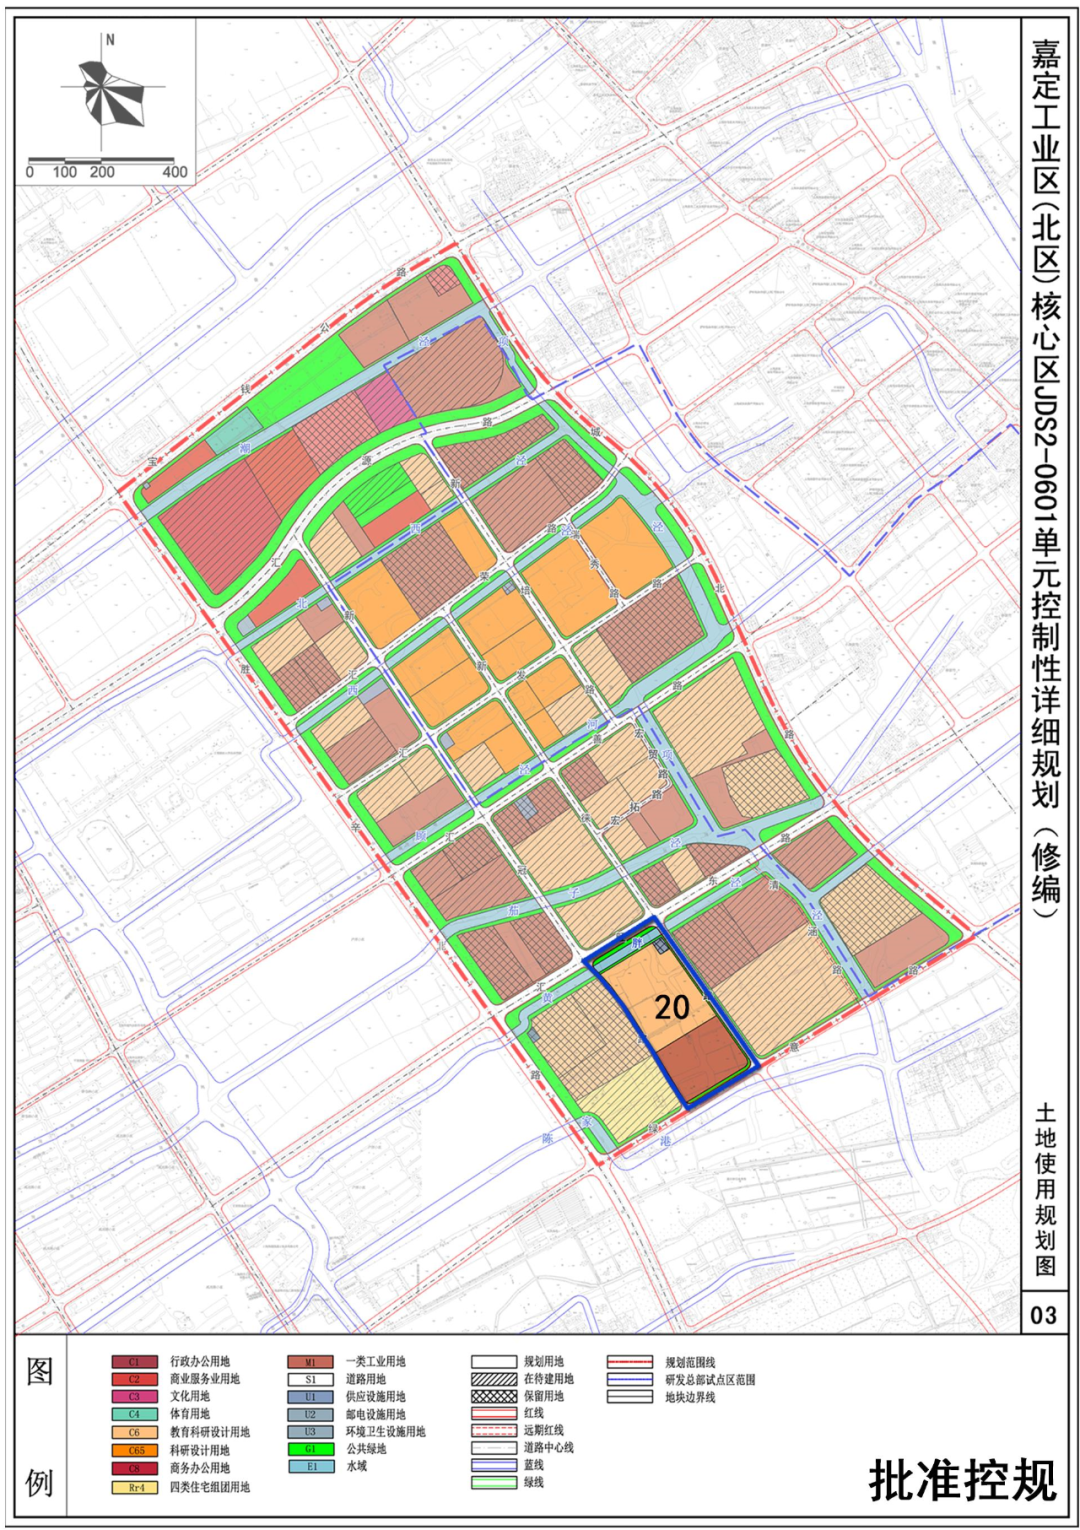Click the E1 water area legend swatch

[310, 1467]
